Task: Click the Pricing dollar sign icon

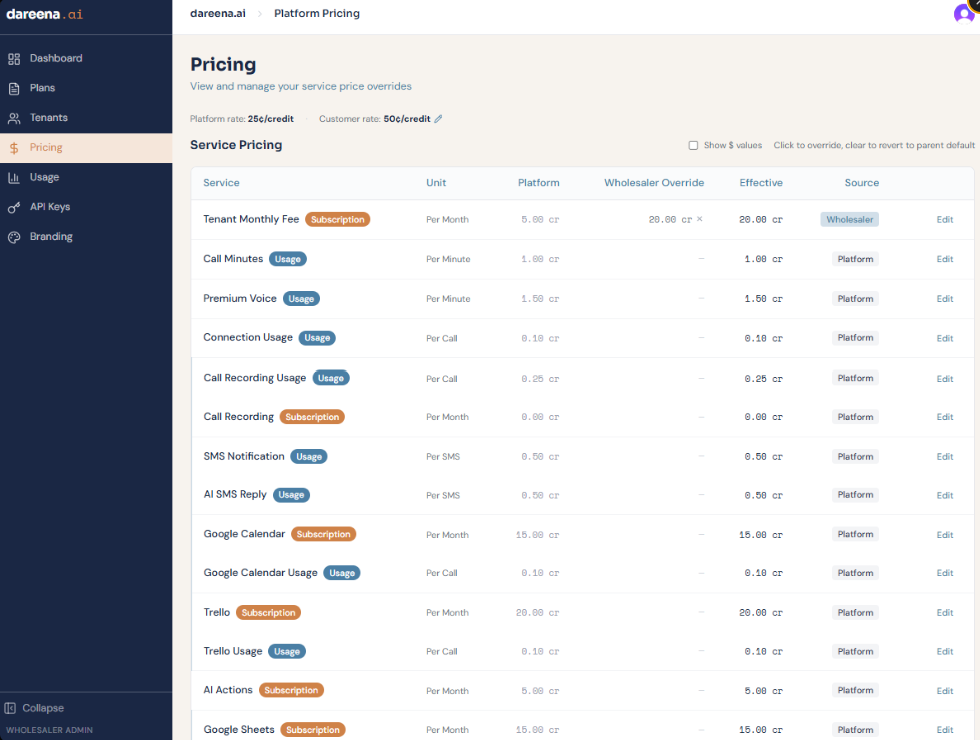Action: [15, 147]
